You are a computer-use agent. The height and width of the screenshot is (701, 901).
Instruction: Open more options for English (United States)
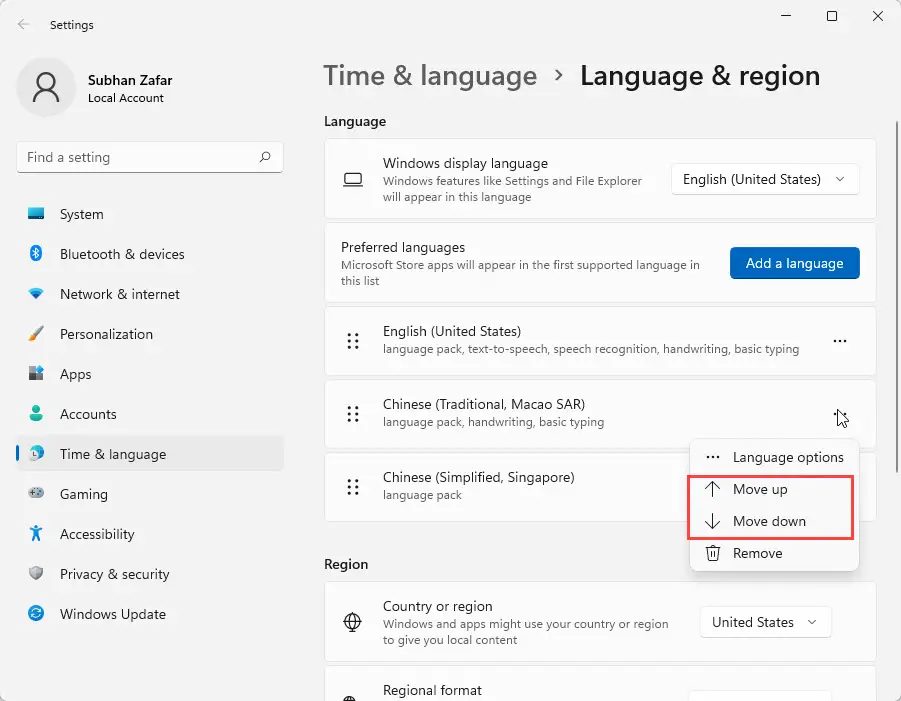pyautogui.click(x=840, y=341)
